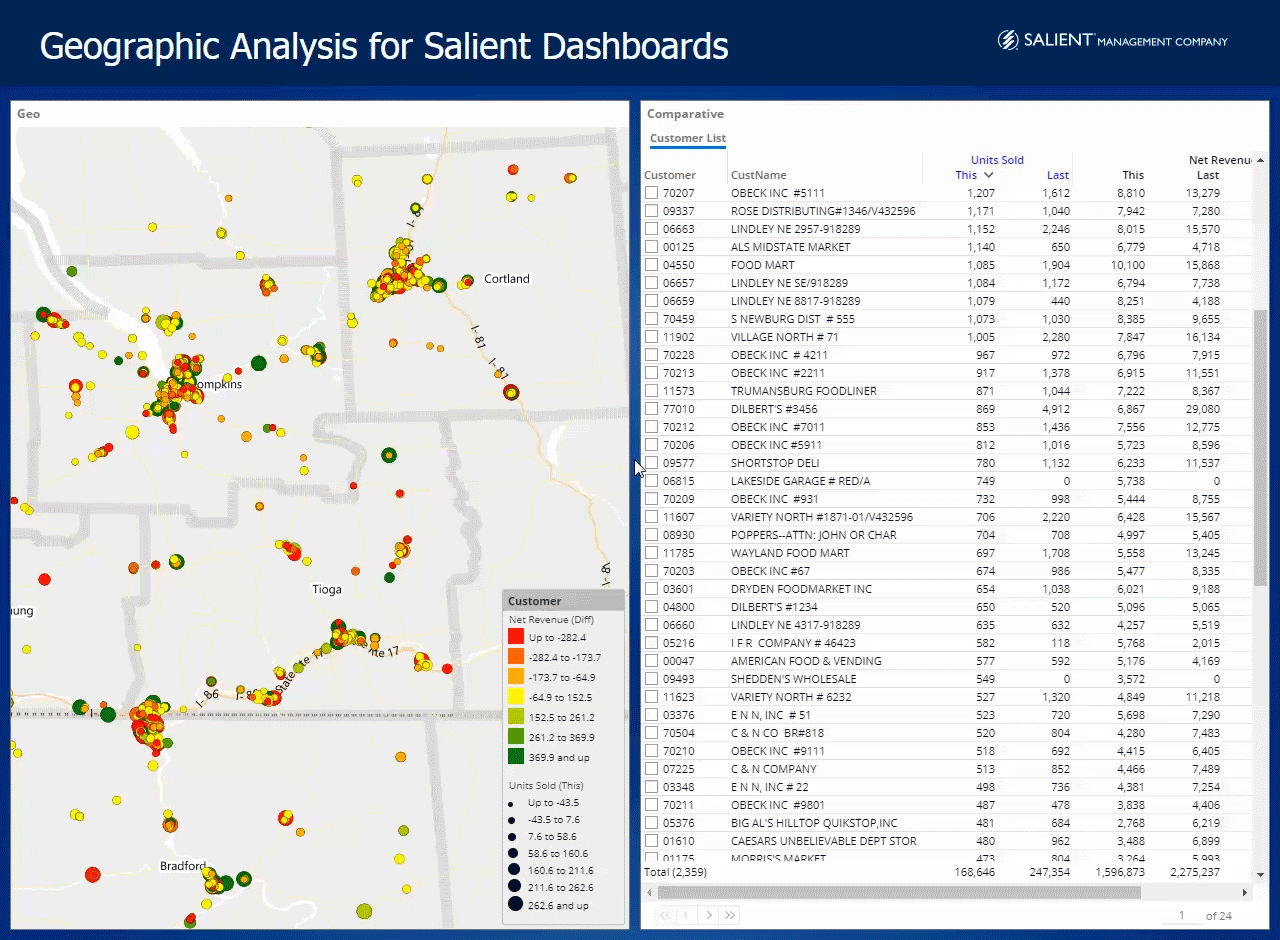Image resolution: width=1280 pixels, height=940 pixels.
Task: Click the table's scroll-up arrow
Action: [x=1259, y=160]
